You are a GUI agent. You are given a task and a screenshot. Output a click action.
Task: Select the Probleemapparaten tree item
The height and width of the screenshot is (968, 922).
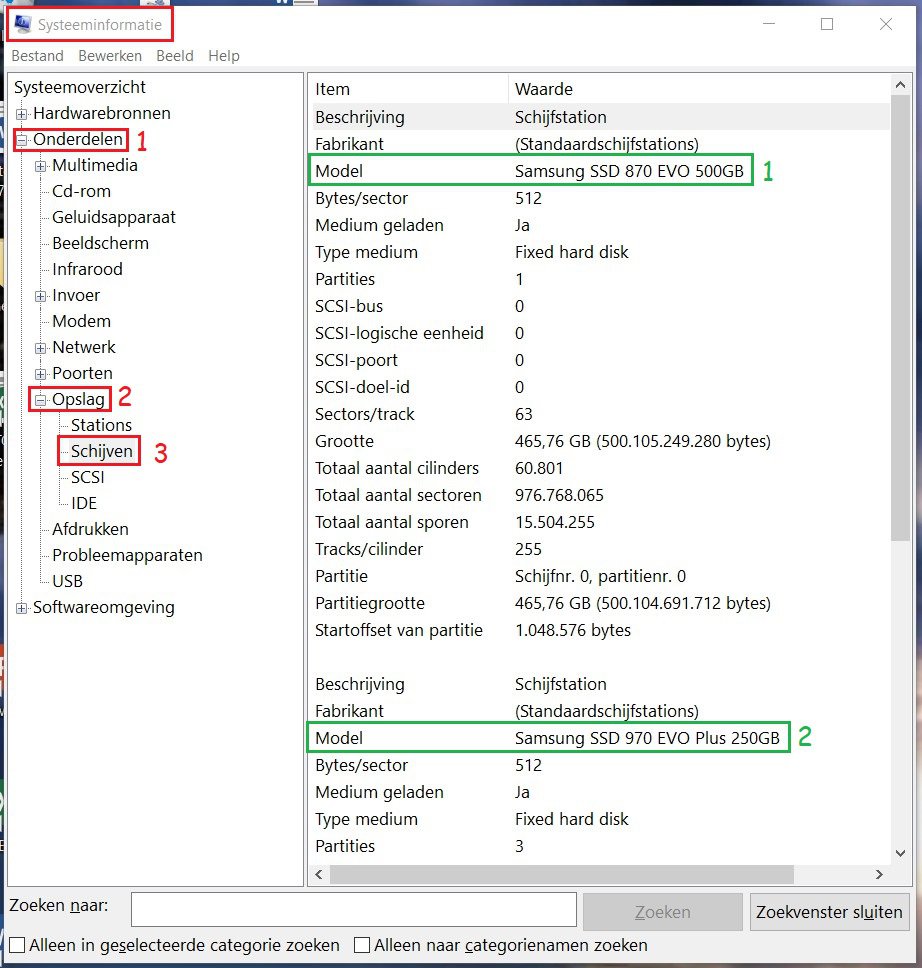pyautogui.click(x=127, y=555)
